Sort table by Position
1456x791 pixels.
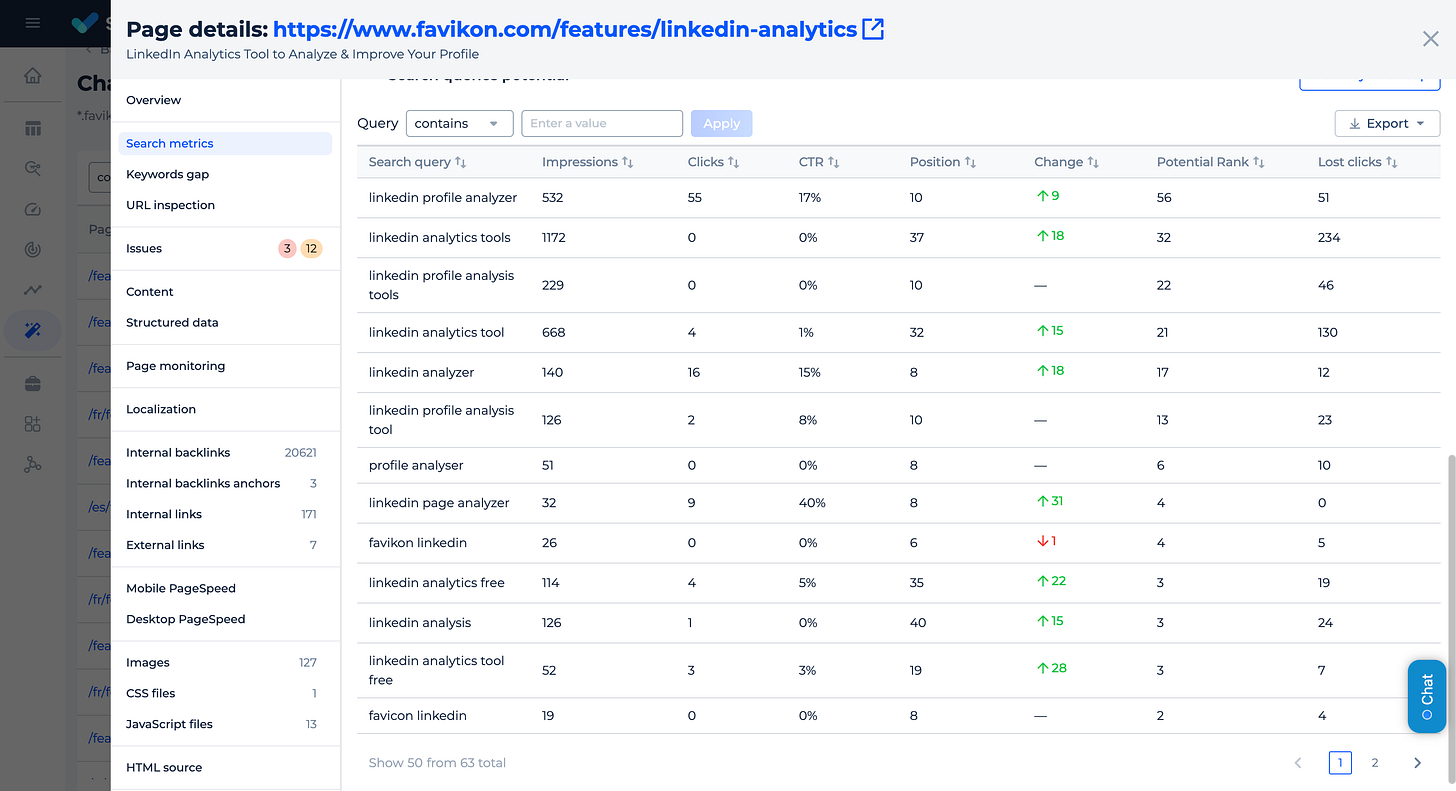(x=970, y=162)
